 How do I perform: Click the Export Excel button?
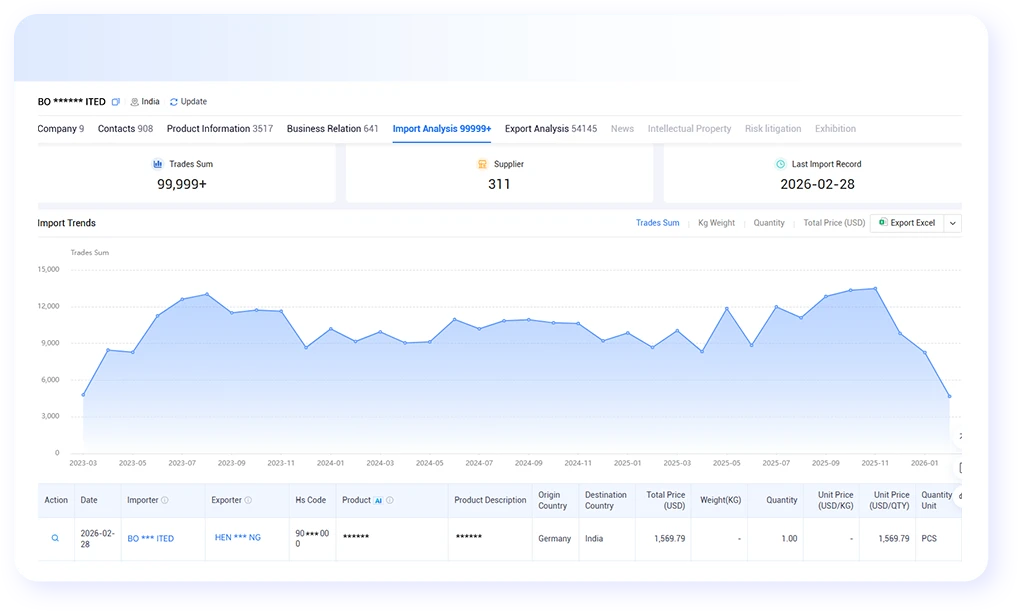tap(907, 223)
